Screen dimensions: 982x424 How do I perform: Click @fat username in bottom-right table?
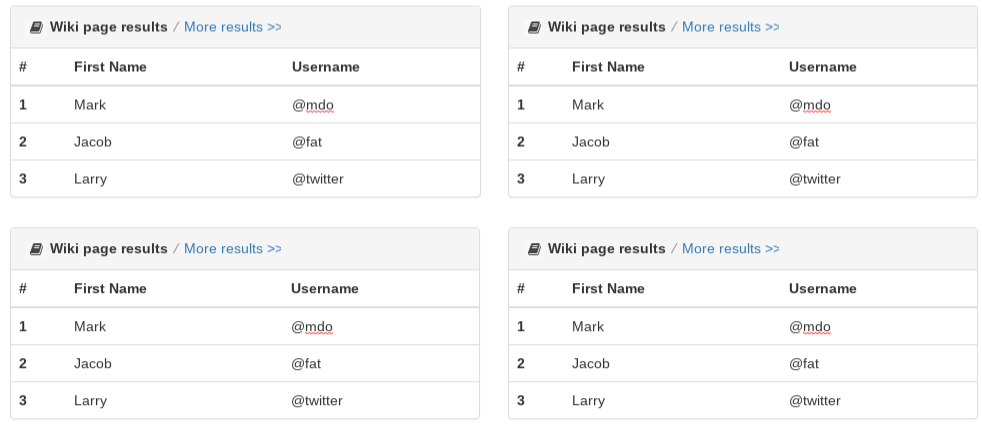(x=804, y=363)
